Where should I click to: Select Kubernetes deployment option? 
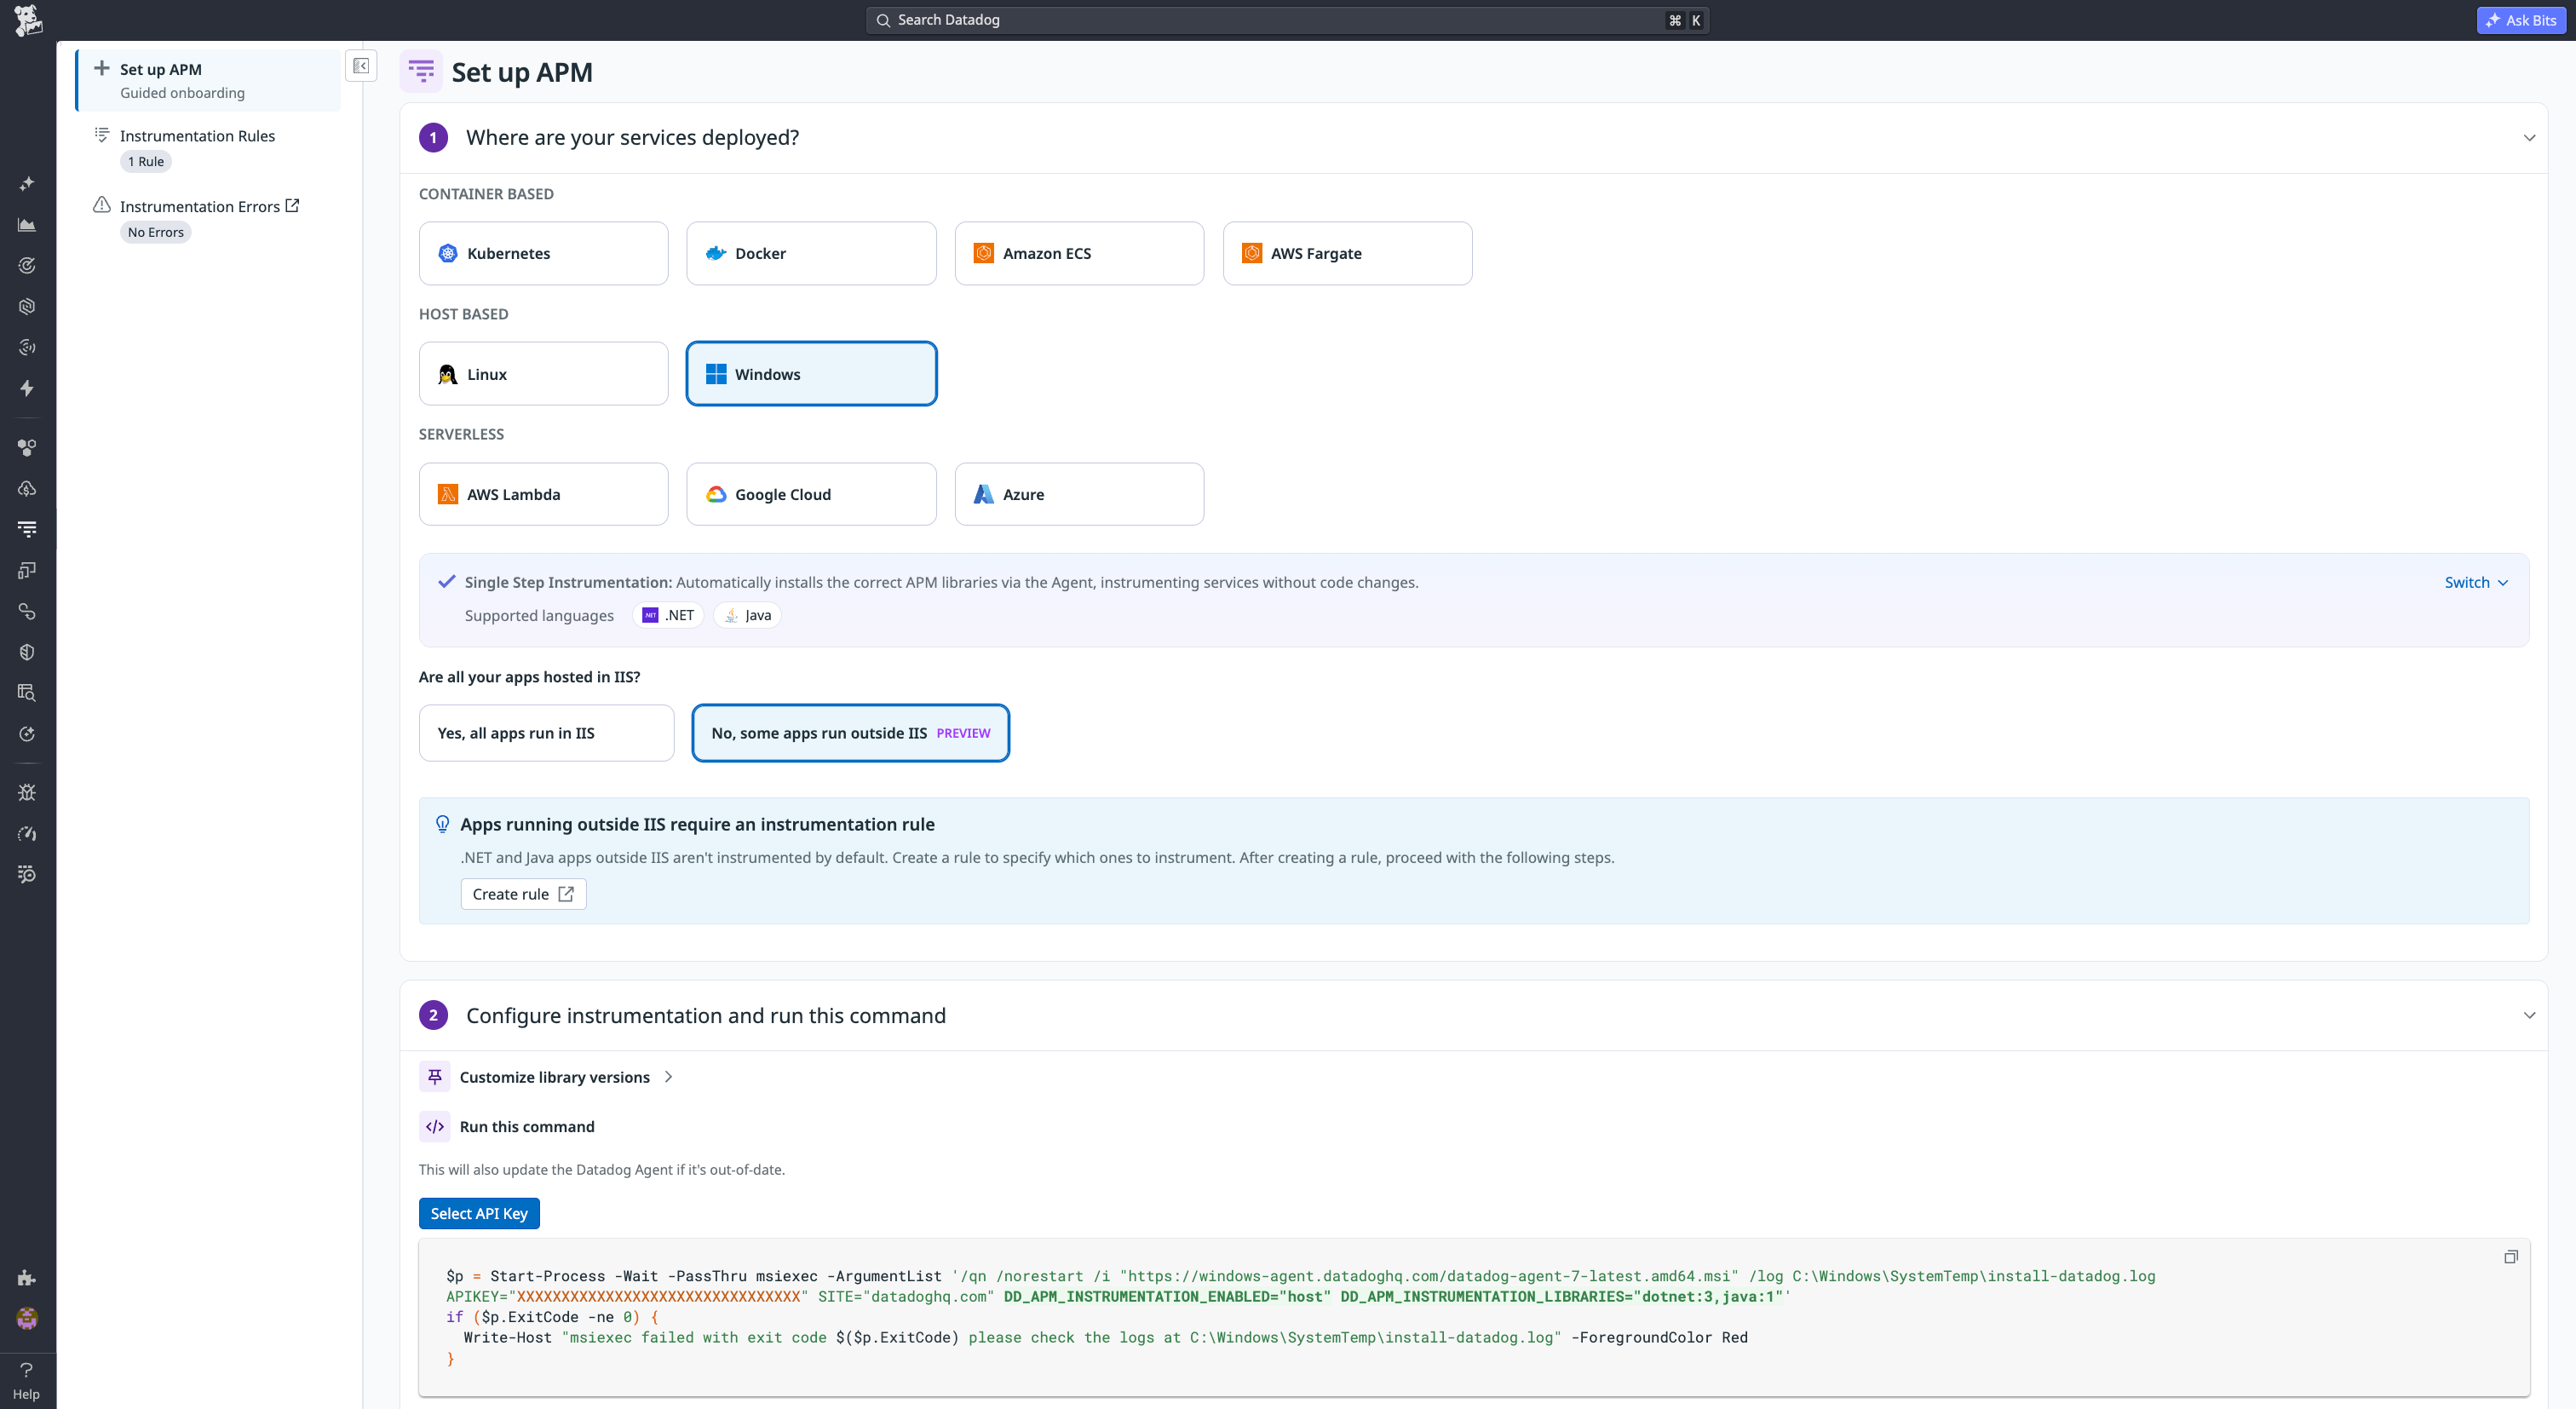pyautogui.click(x=543, y=254)
